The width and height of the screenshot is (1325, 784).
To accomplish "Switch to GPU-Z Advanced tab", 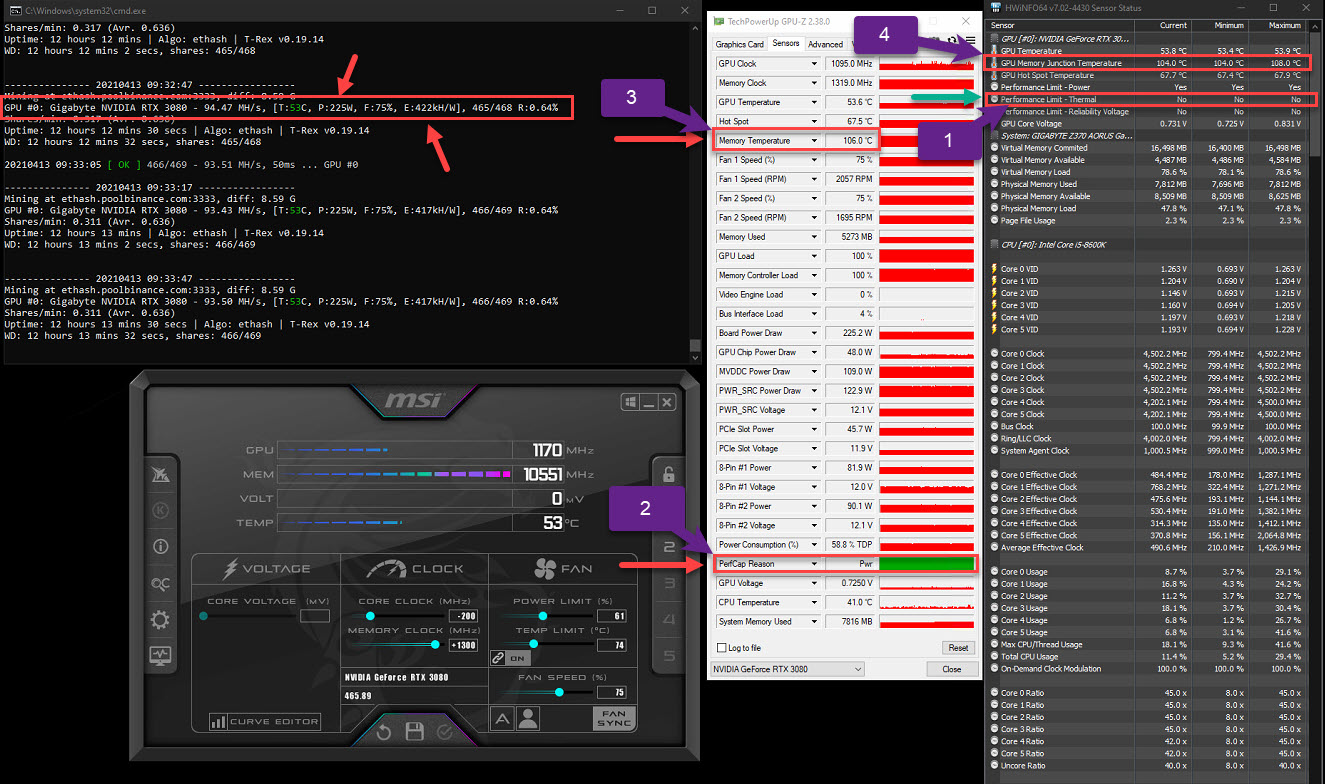I will coord(825,44).
